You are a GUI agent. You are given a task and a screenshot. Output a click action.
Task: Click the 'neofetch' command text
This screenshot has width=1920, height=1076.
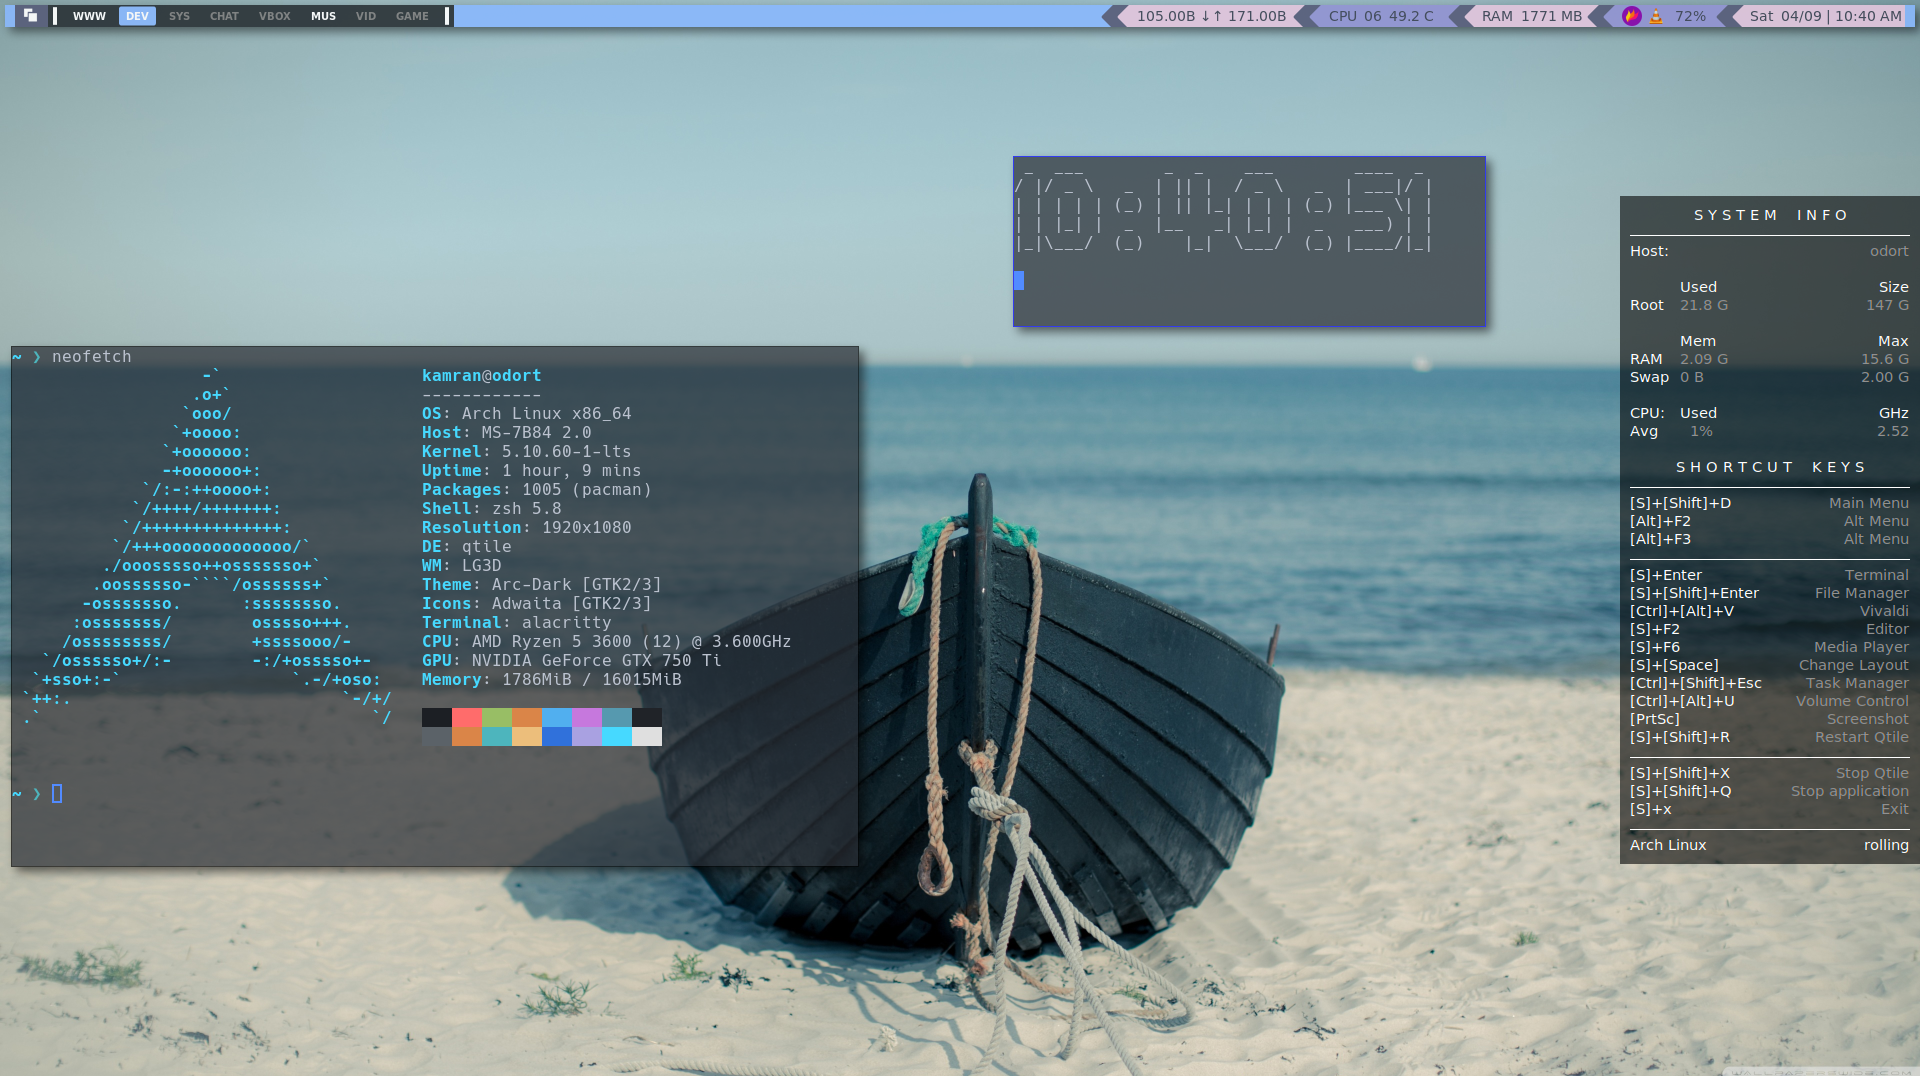(91, 357)
